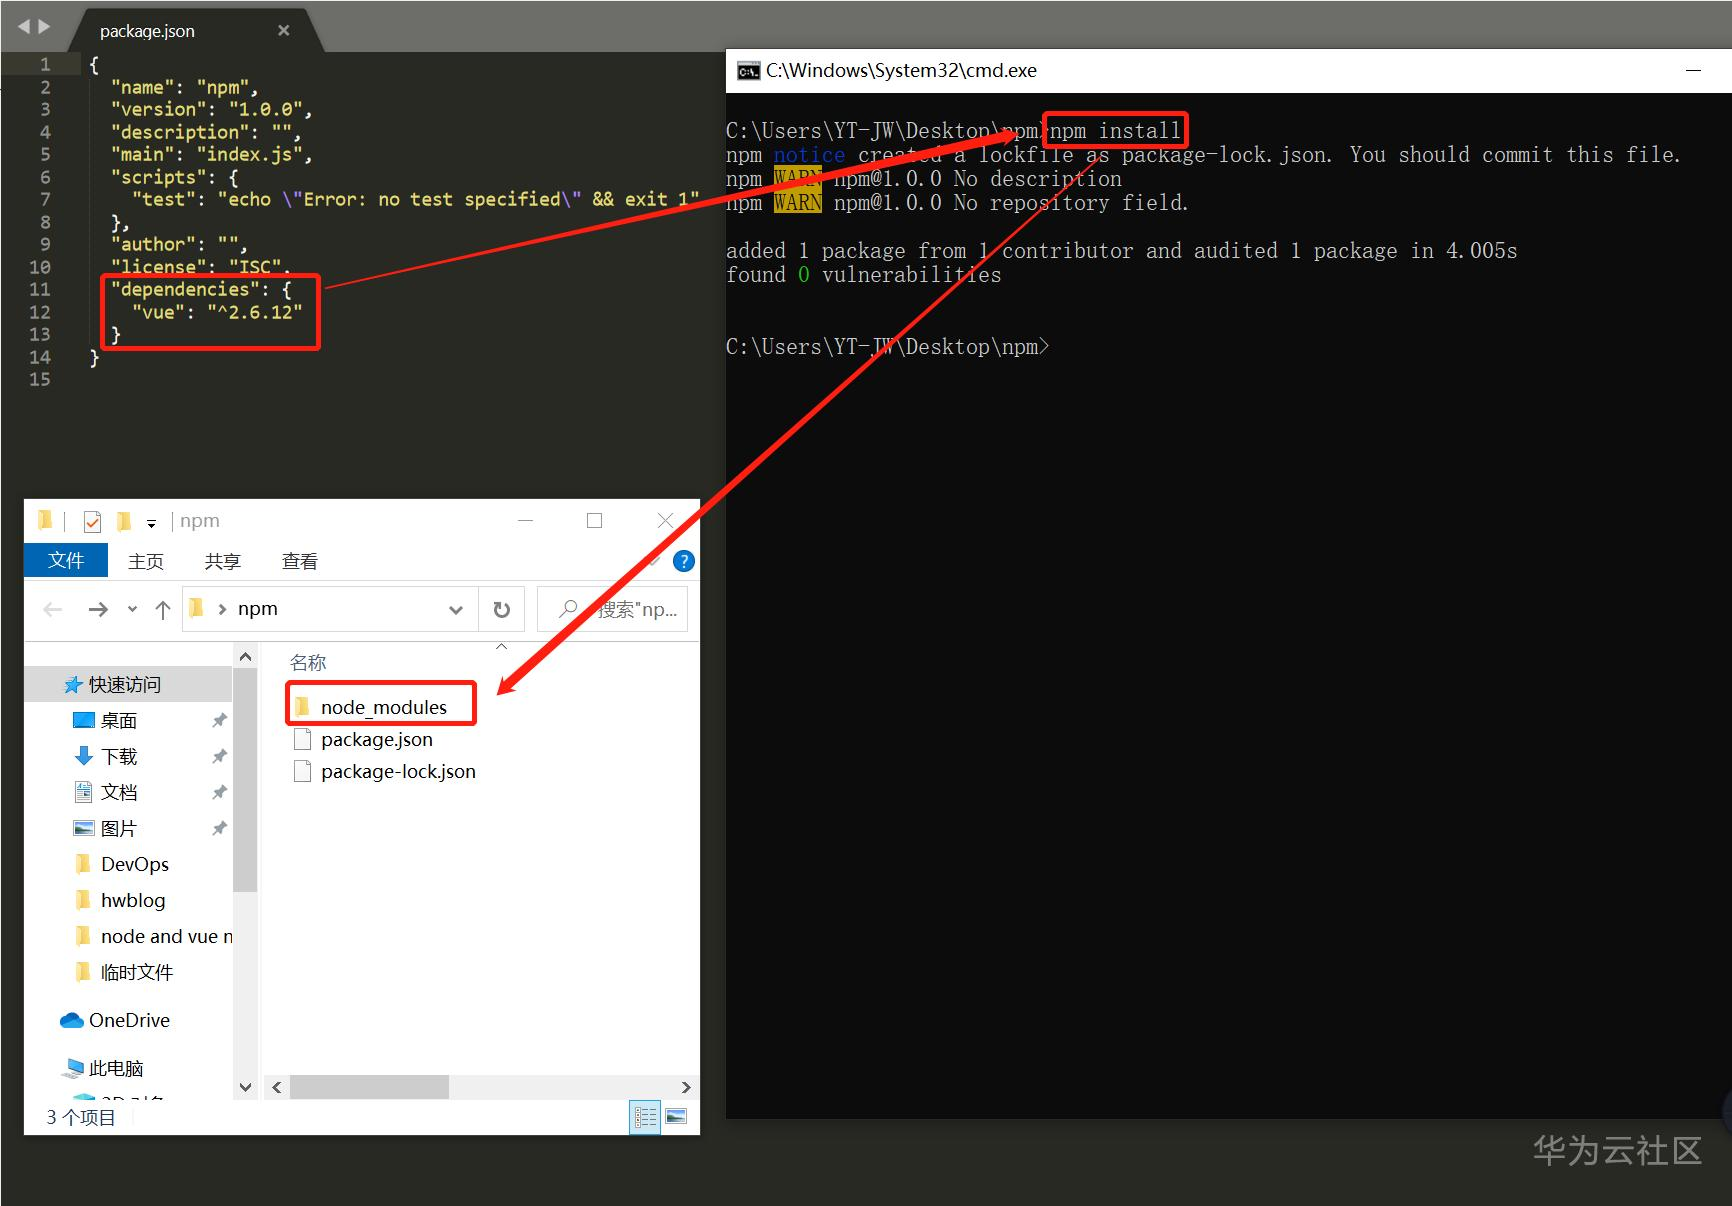This screenshot has width=1732, height=1206.
Task: Click the search npm input box
Action: click(613, 609)
